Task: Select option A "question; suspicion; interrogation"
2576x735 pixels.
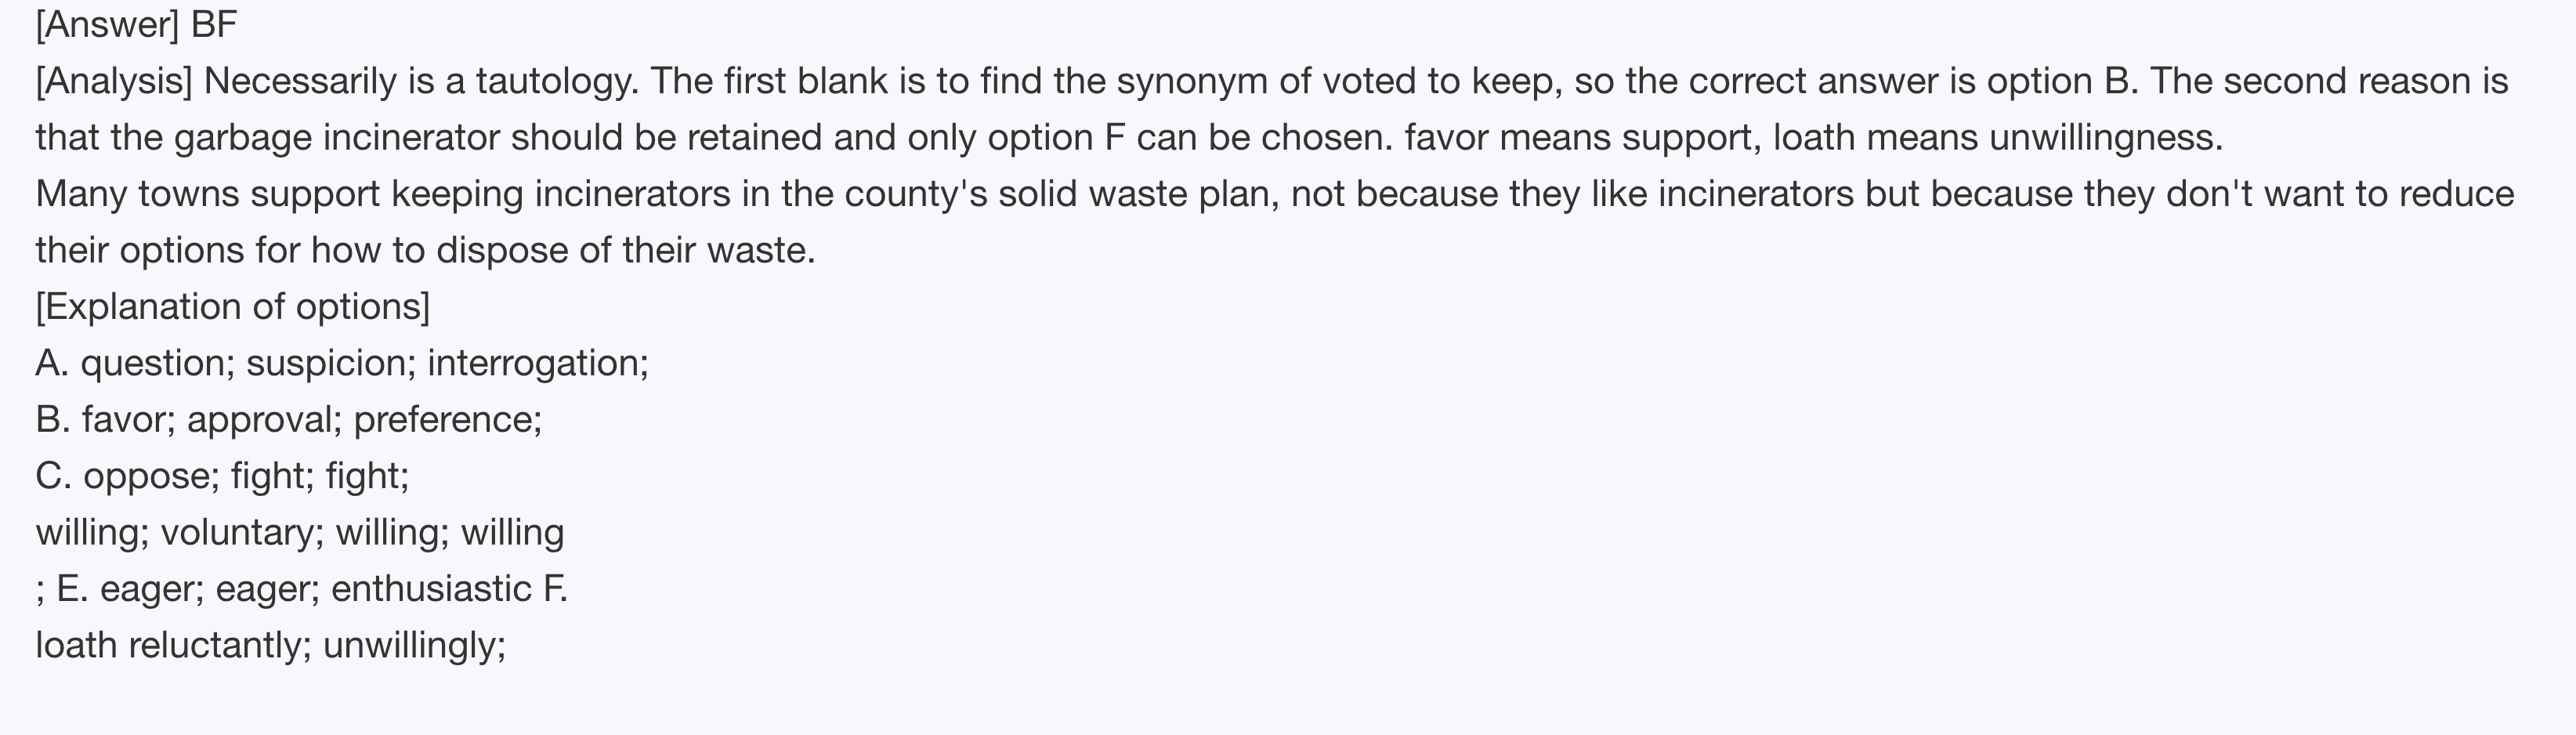Action: coord(342,363)
